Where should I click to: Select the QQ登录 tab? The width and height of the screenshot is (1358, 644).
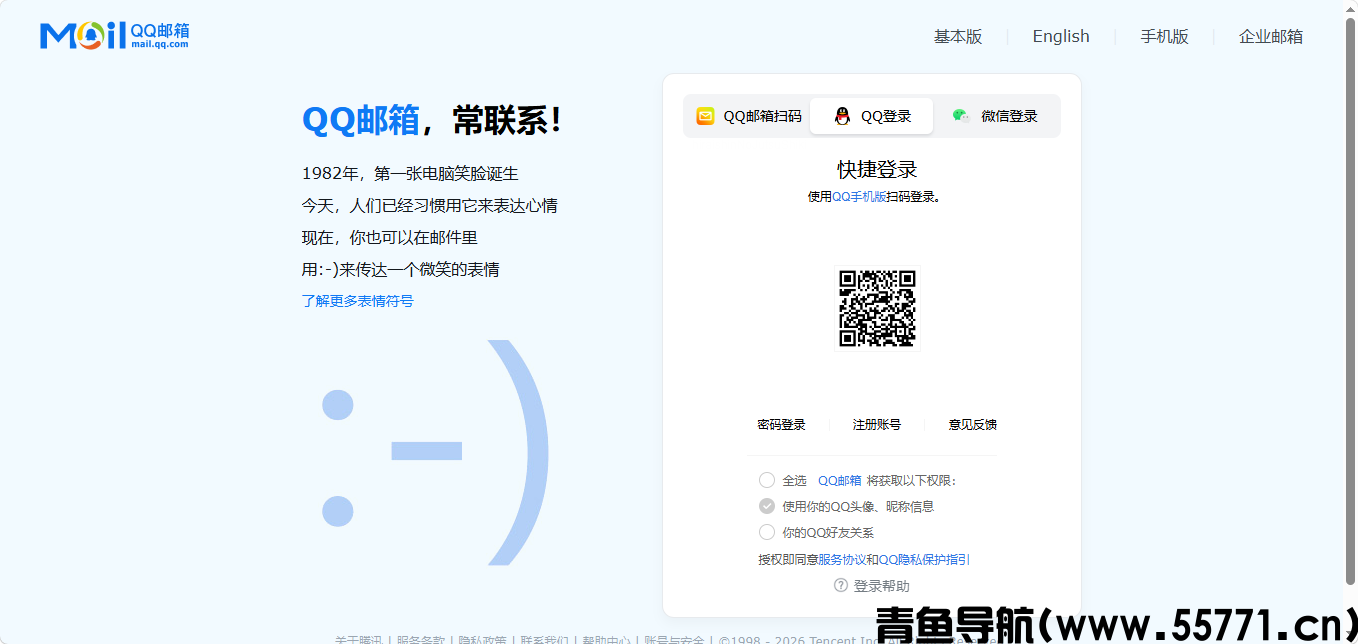[871, 116]
